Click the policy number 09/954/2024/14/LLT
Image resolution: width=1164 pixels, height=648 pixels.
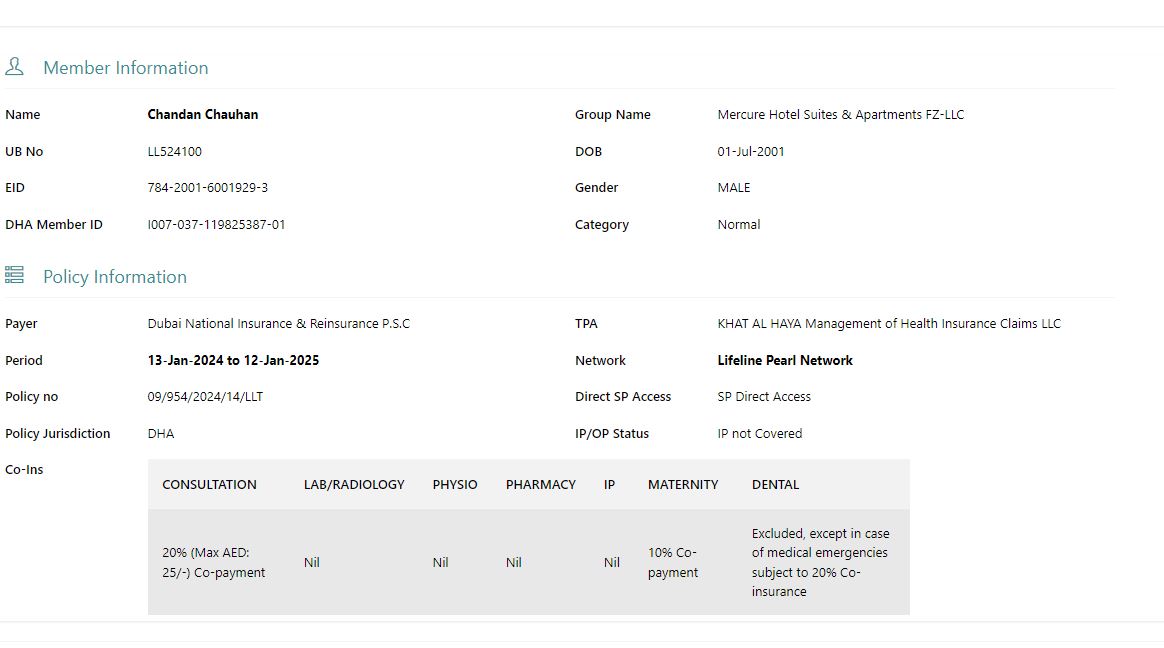(205, 397)
